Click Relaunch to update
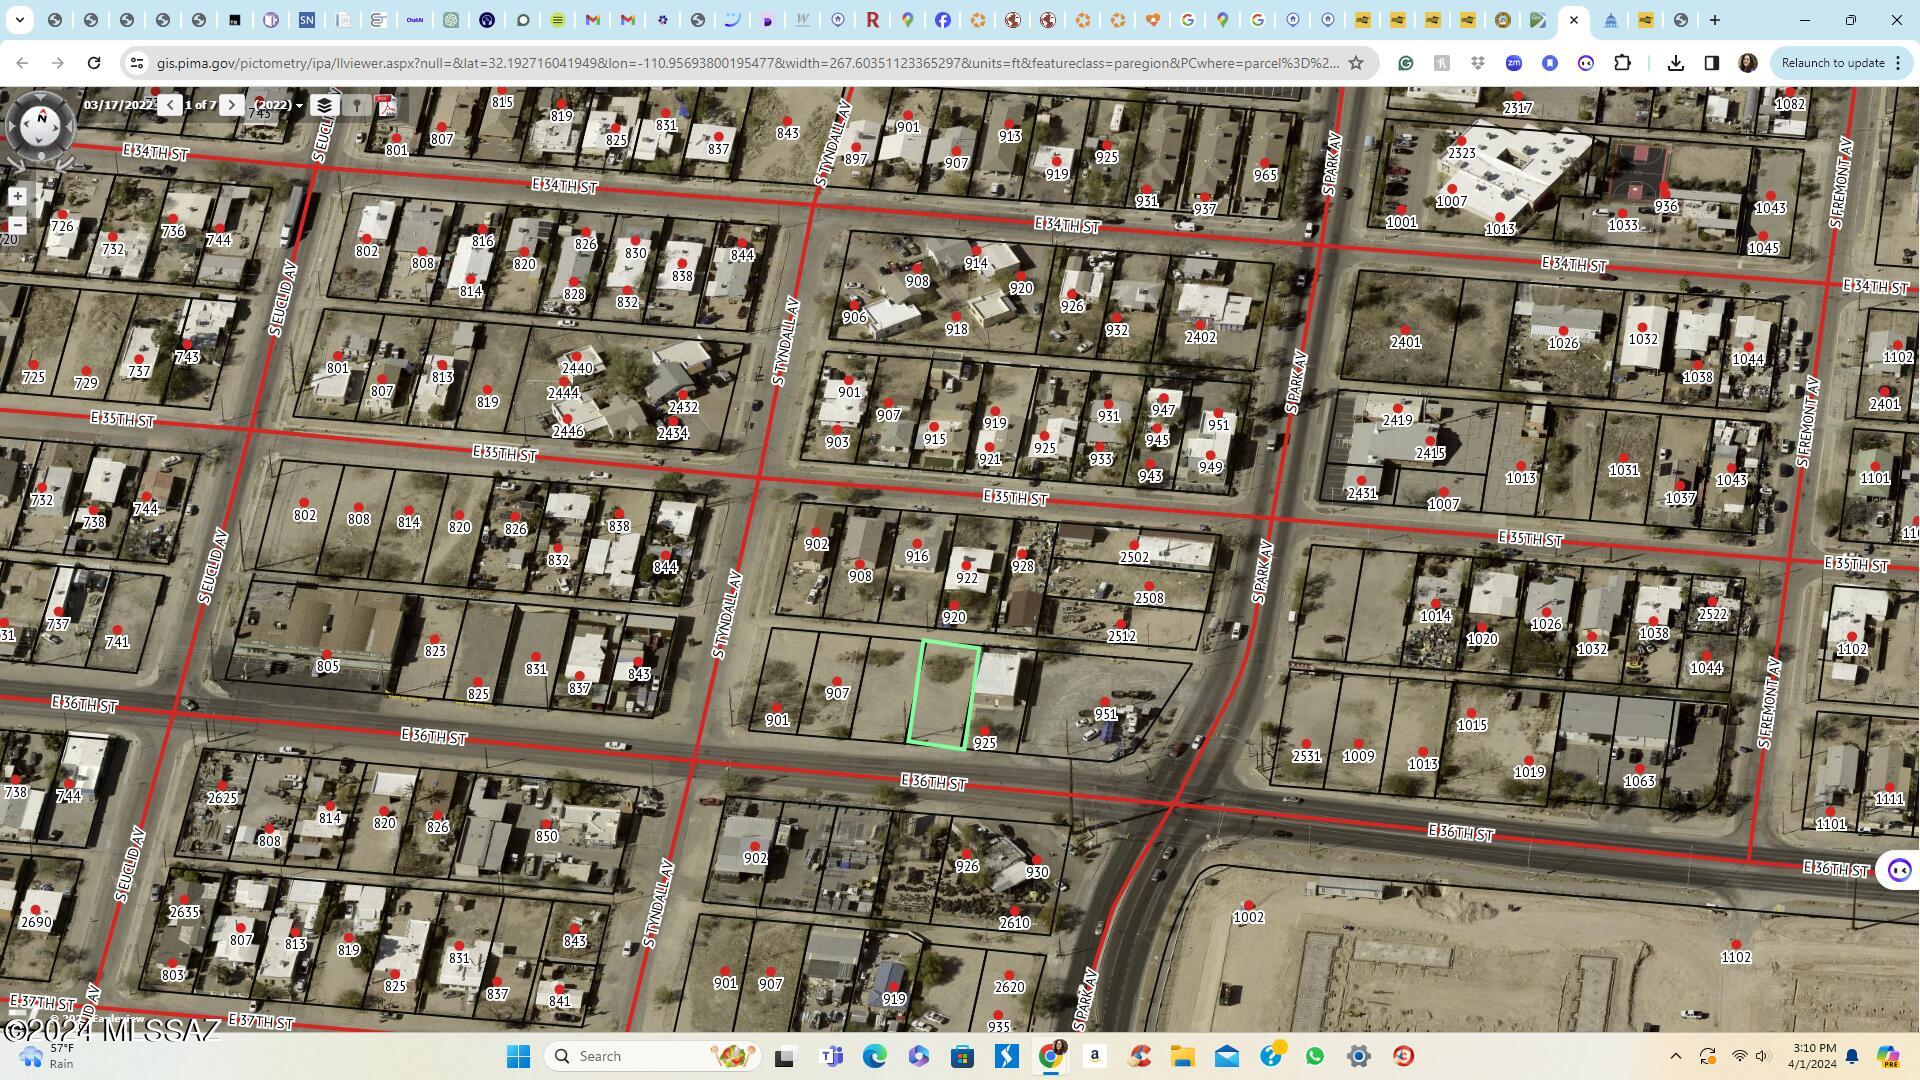The height and width of the screenshot is (1080, 1920). click(1833, 63)
